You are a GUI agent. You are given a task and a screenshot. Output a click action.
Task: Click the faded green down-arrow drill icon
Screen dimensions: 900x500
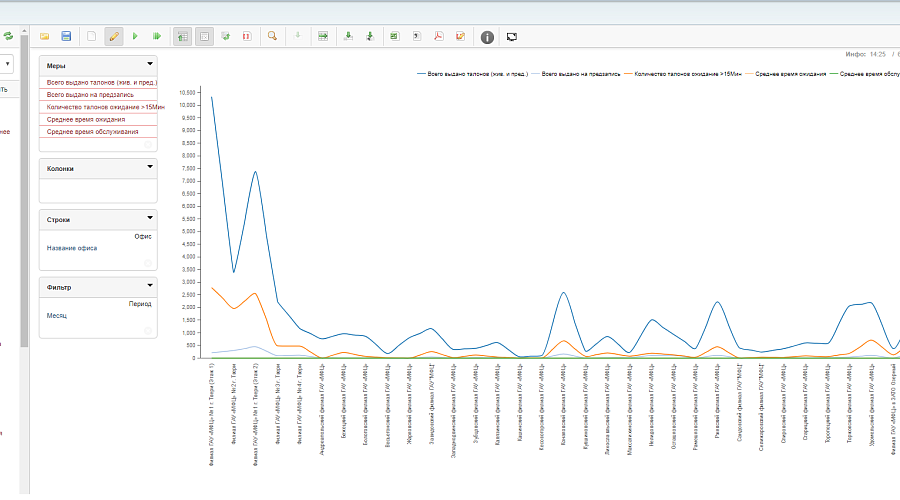[298, 36]
